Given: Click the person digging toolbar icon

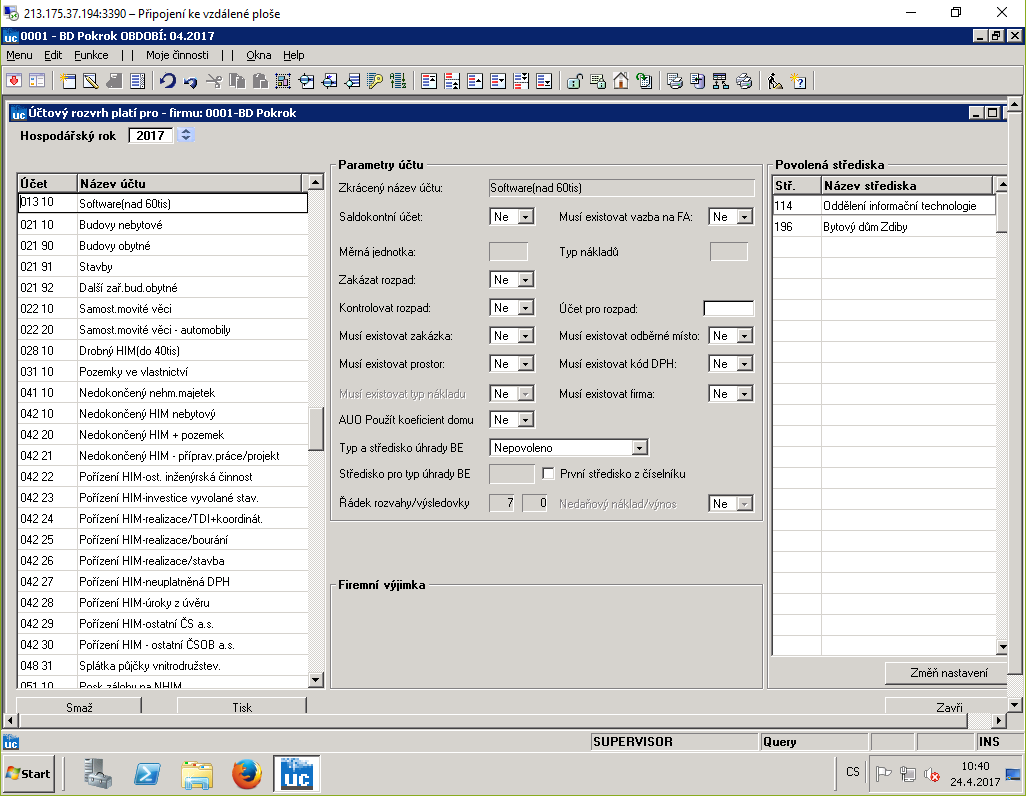Looking at the screenshot, I should coord(775,81).
